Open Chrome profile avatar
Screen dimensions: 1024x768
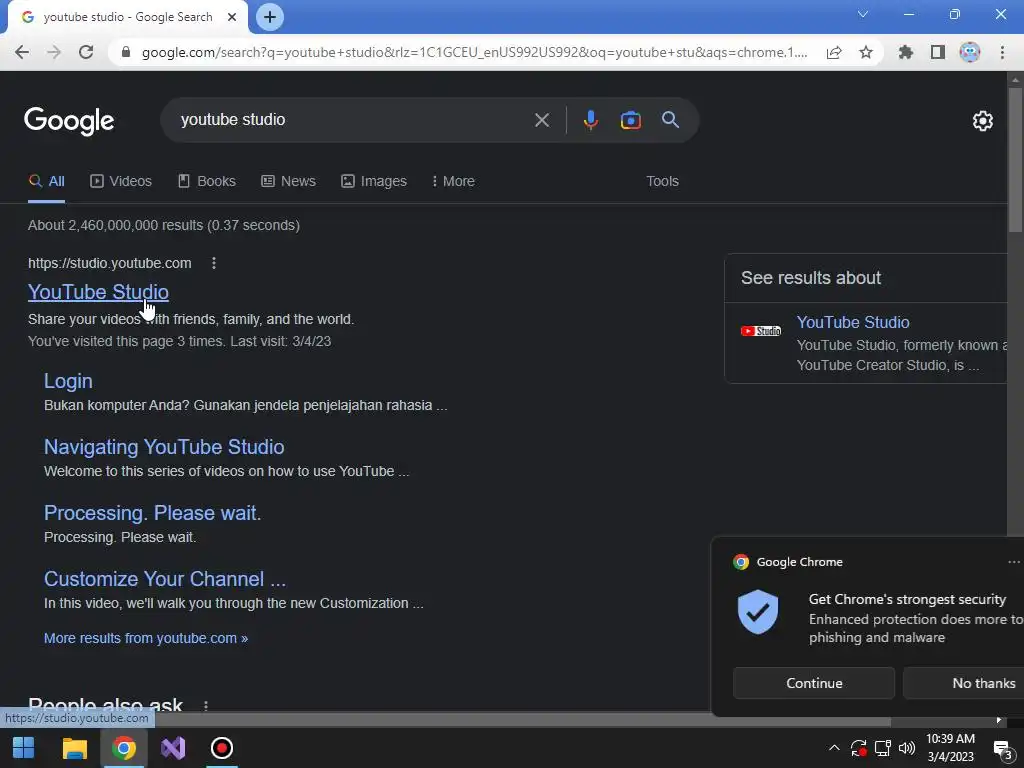point(970,52)
